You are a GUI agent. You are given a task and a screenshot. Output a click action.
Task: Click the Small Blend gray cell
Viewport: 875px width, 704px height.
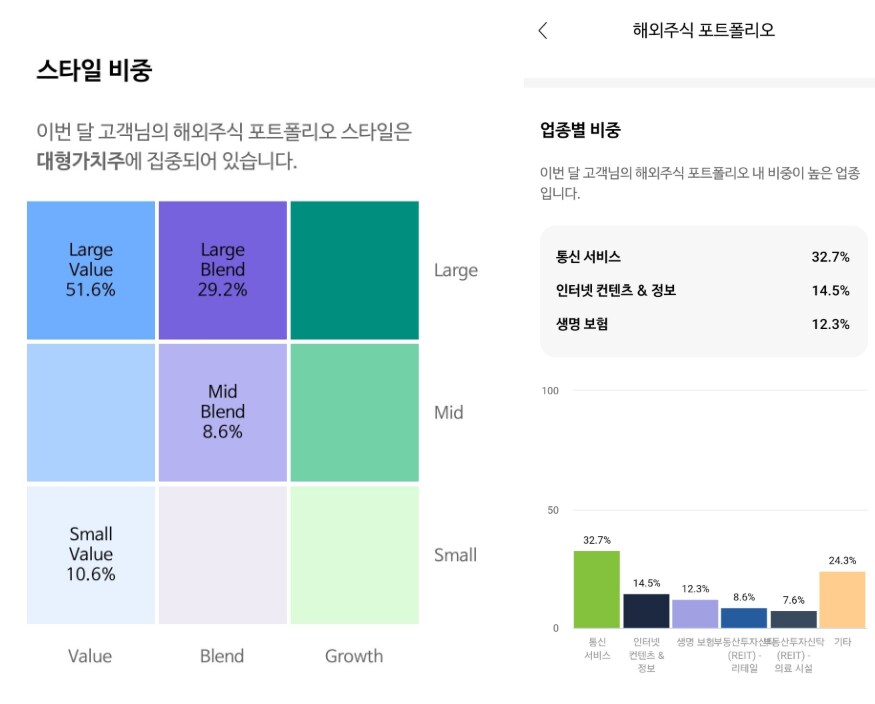222,554
